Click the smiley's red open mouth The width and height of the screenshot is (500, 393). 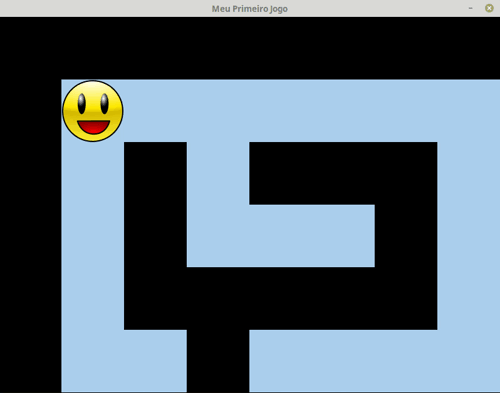pos(93,127)
